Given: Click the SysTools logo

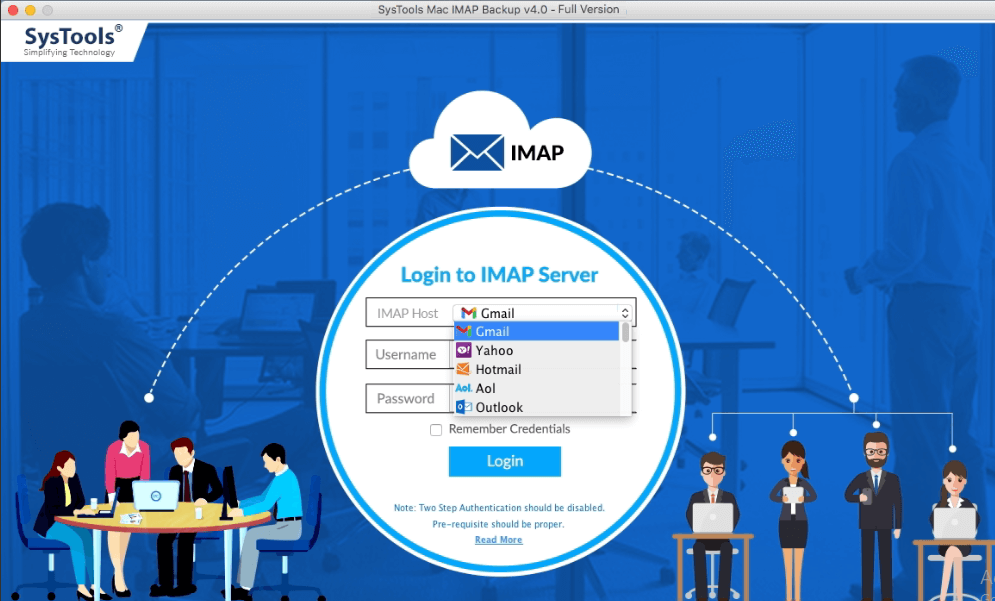Looking at the screenshot, I should 71,41.
